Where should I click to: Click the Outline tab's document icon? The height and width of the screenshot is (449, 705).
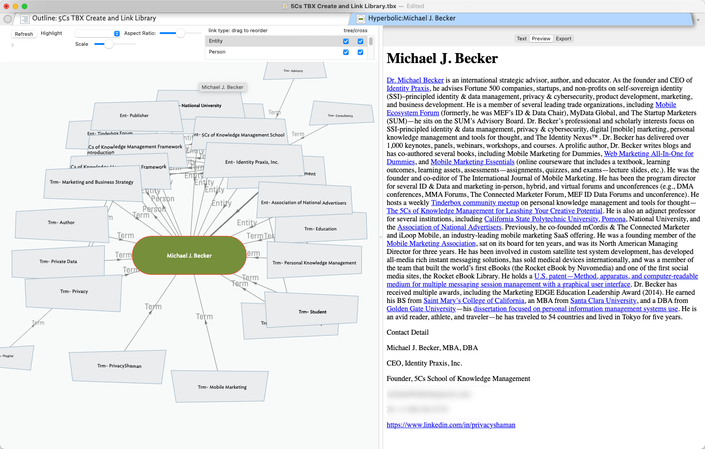pos(25,19)
